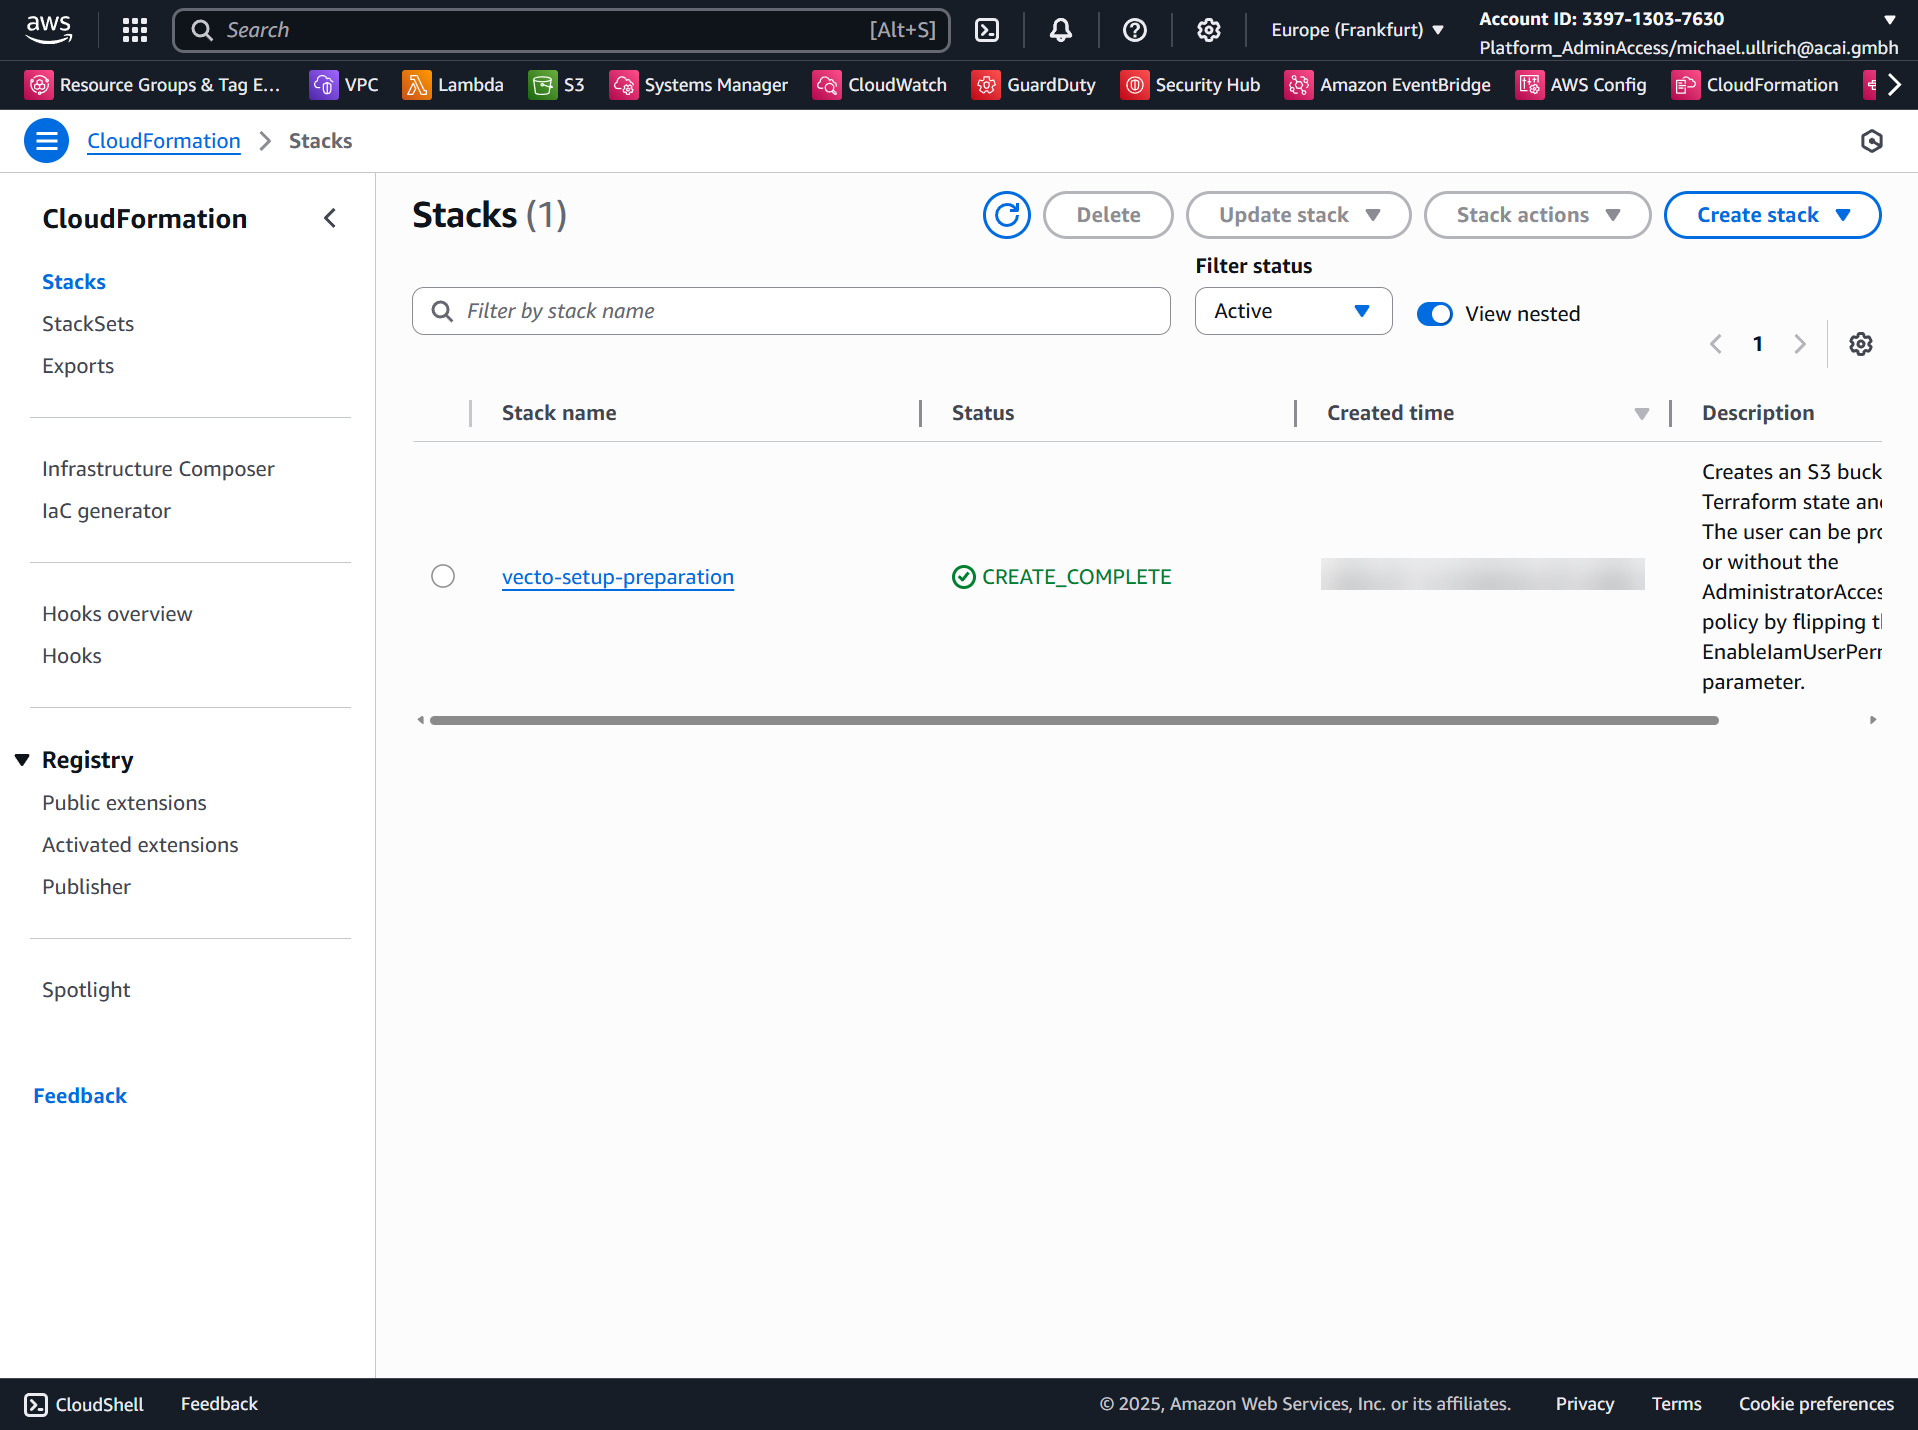1918x1430 pixels.
Task: Open Cookie preferences in footer
Action: [1816, 1404]
